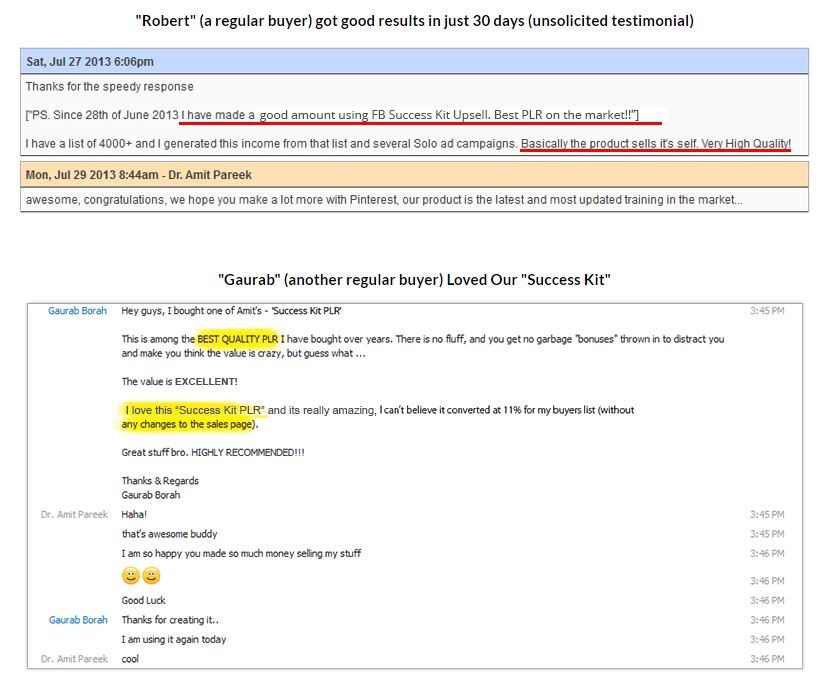Image resolution: width=831 pixels, height=695 pixels.
Task: Click underlined "Basically the product sells it's self"
Action: pos(609,144)
